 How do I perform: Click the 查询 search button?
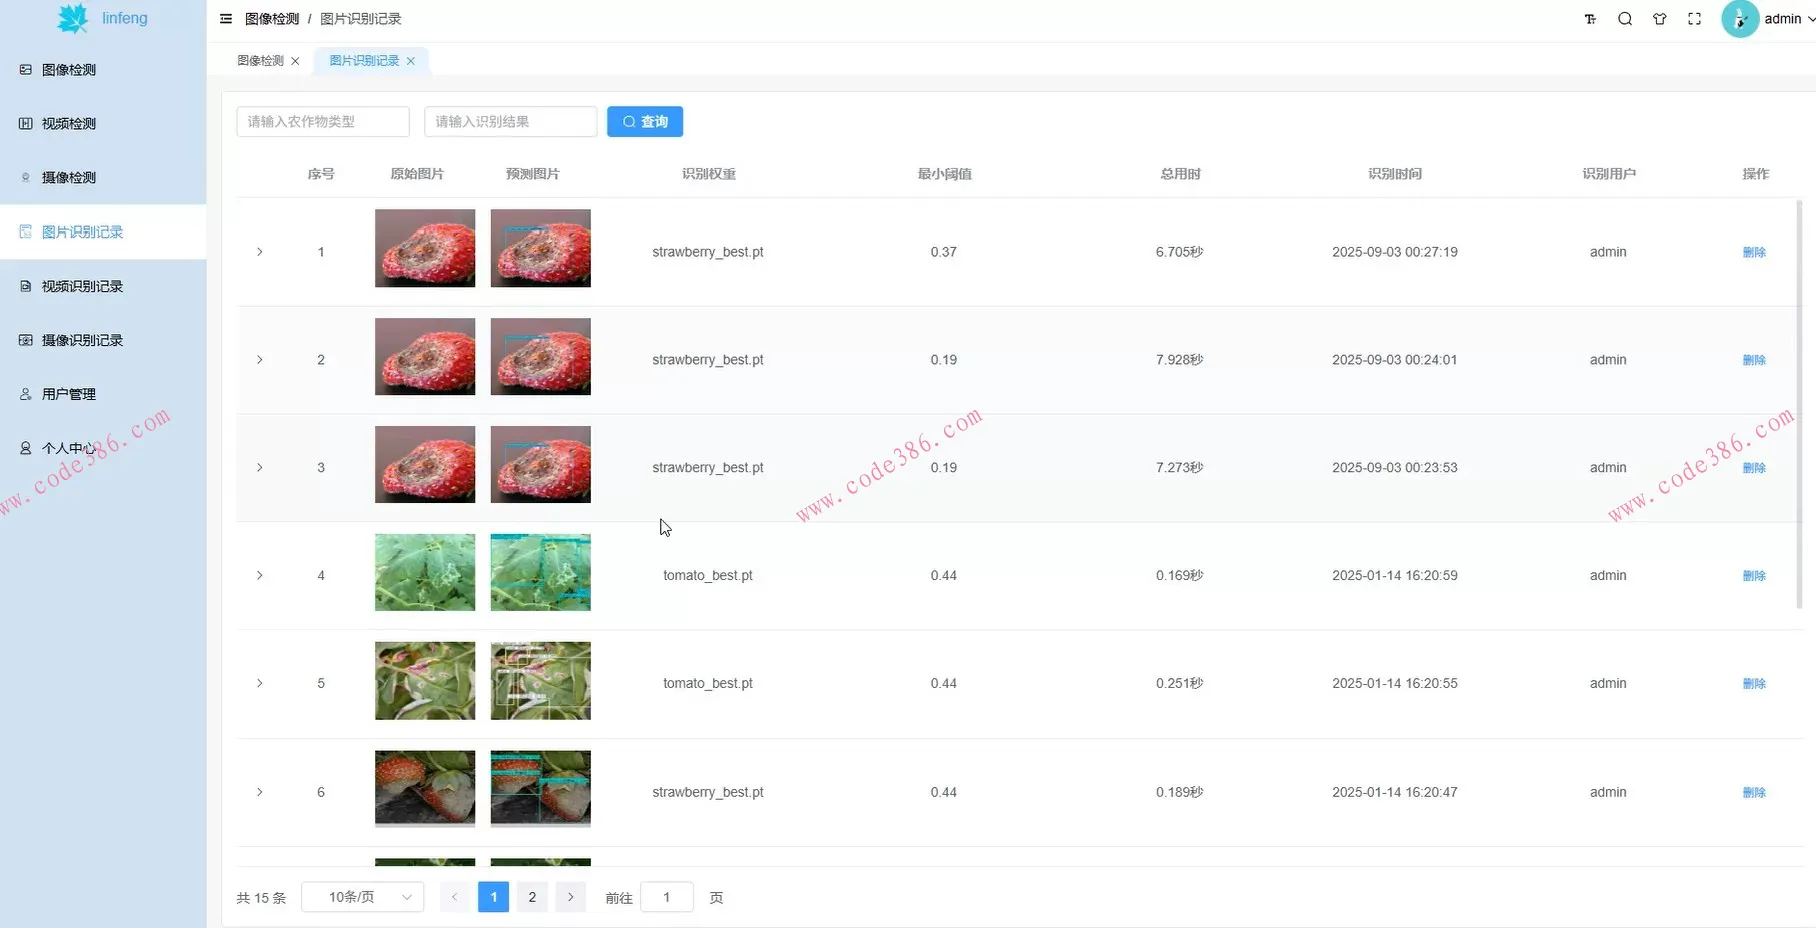[645, 122]
